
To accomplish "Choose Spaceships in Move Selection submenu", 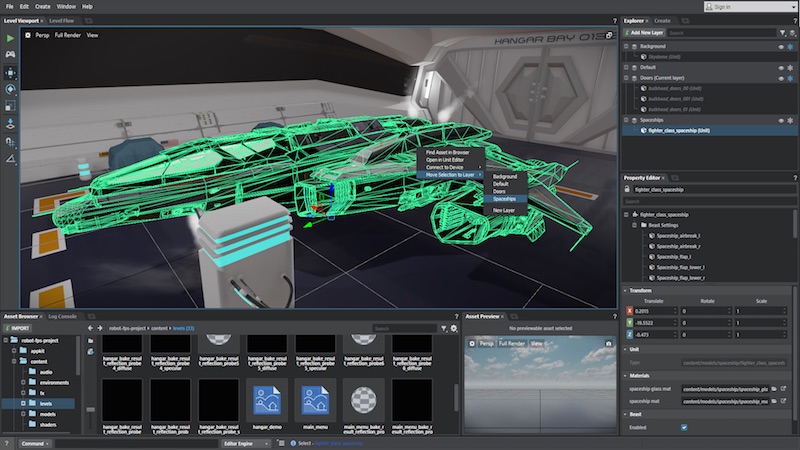I will point(505,199).
